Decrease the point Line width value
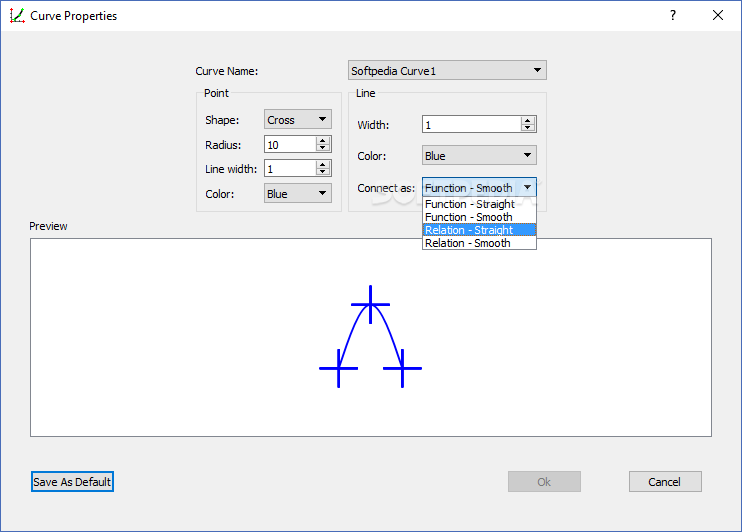Screen dimensions: 742x532 coord(323,171)
